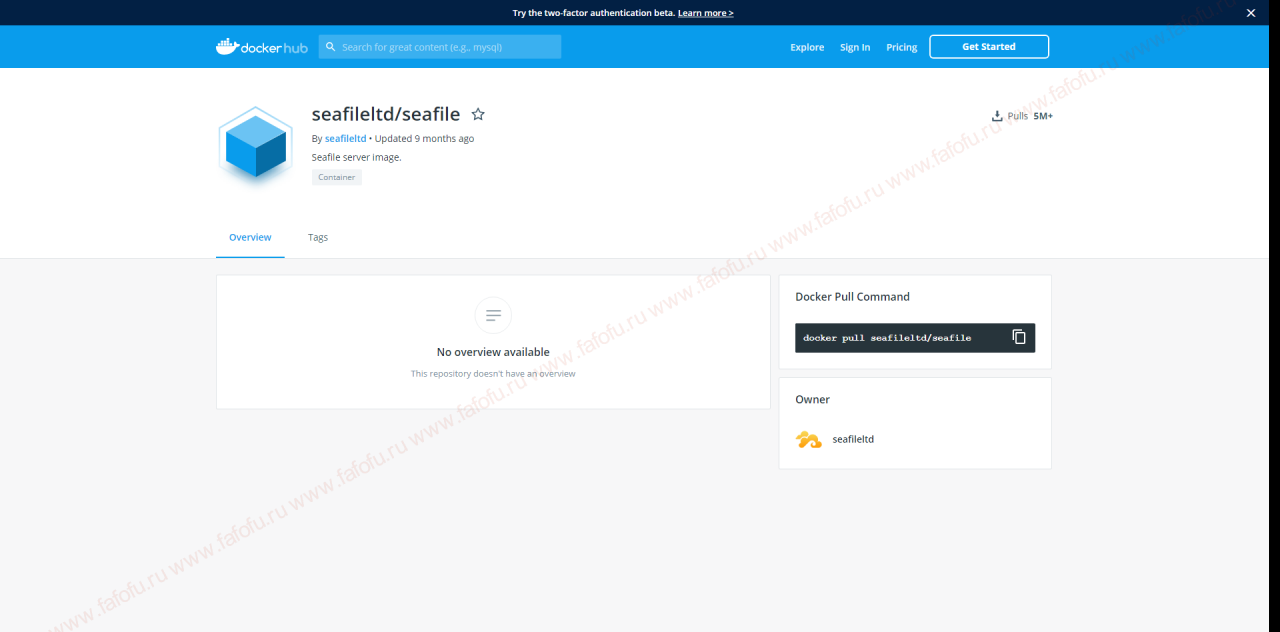Screen dimensions: 1280x632
Task: Follow the Learn more link
Action: [705, 13]
